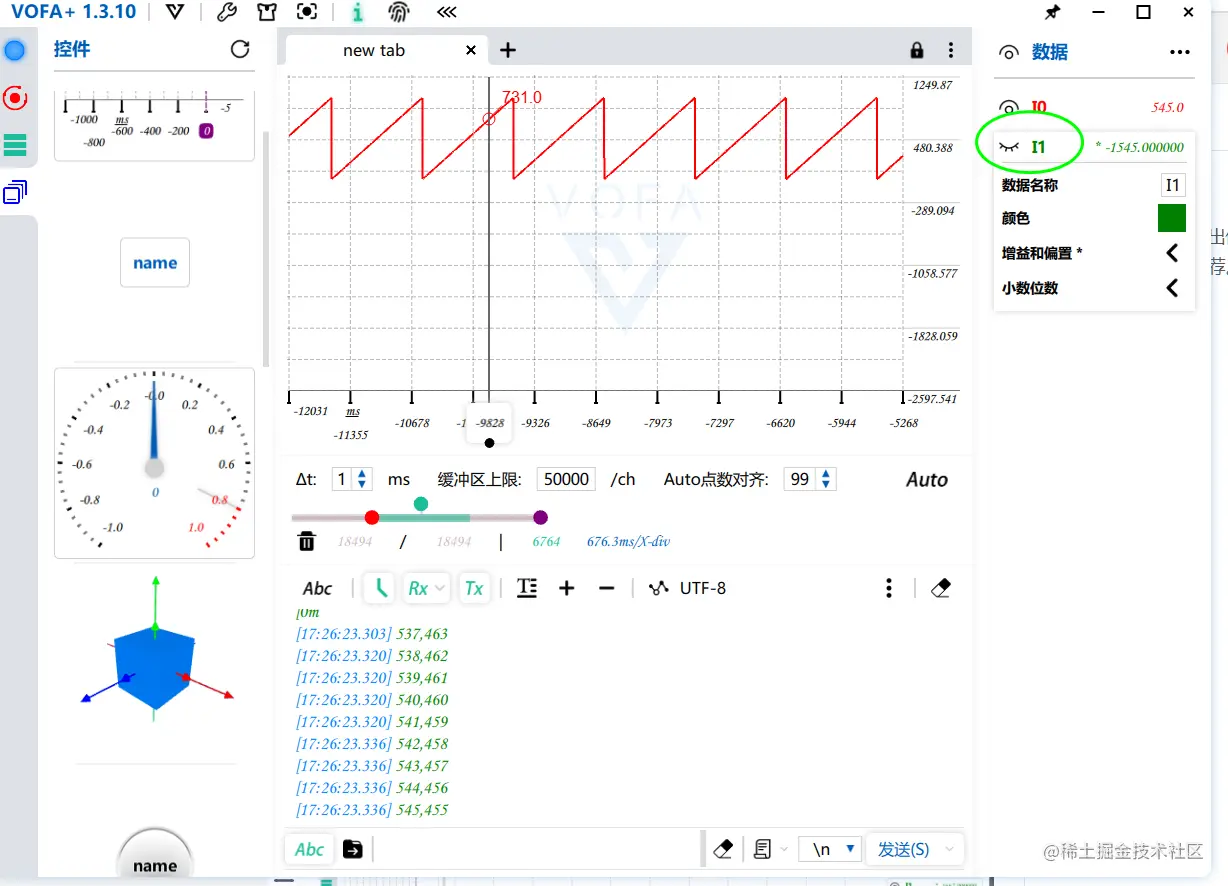Close the new tab
Viewport: 1228px width, 886px height.
[471, 50]
